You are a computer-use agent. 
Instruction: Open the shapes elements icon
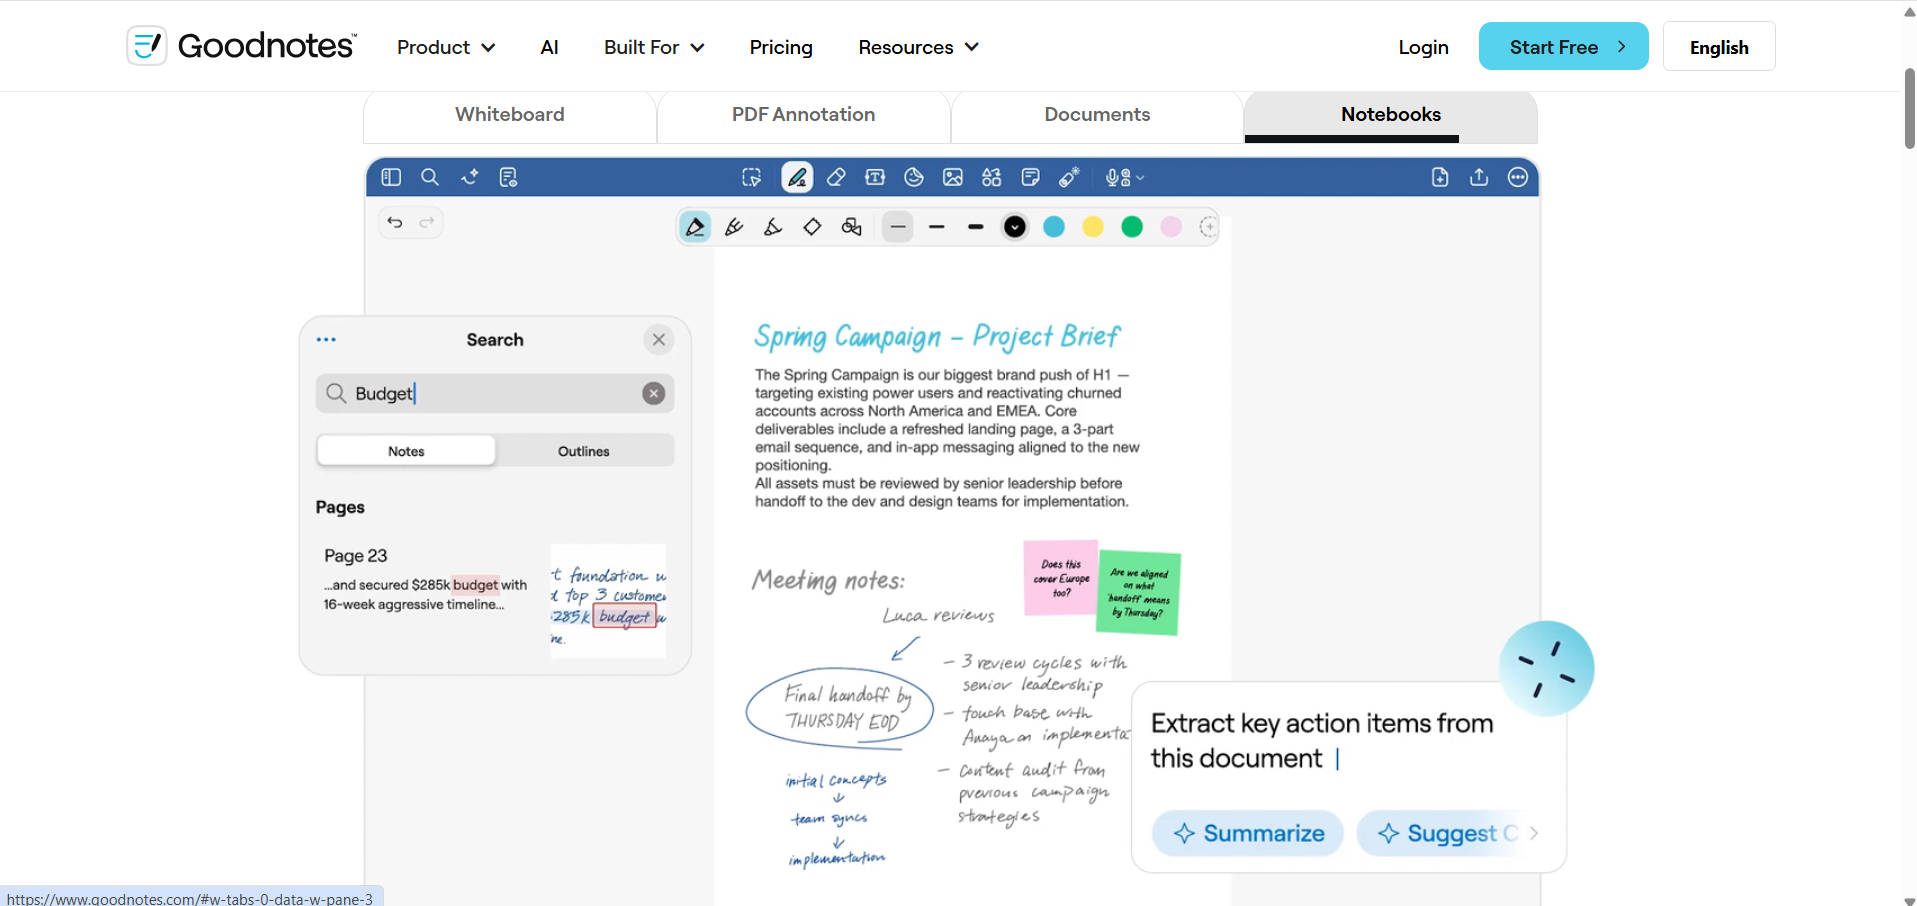click(x=992, y=177)
